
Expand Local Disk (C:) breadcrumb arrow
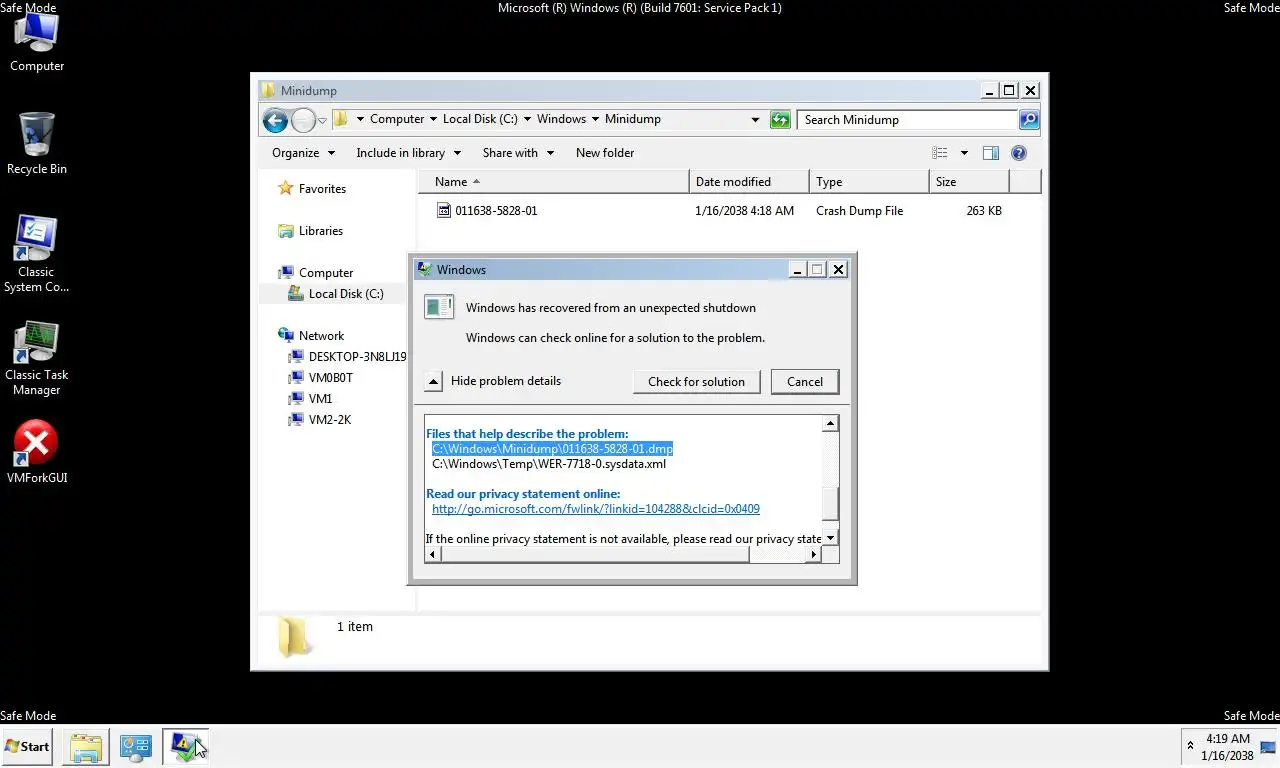pos(527,119)
